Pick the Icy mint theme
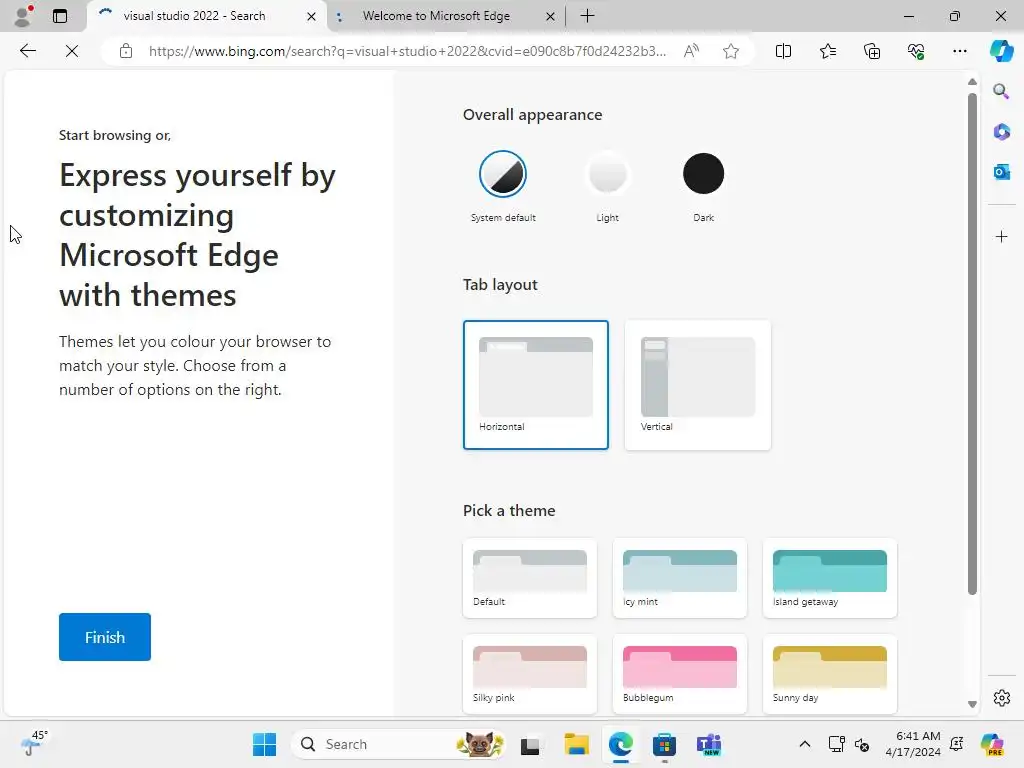This screenshot has width=1024, height=768. (x=679, y=578)
